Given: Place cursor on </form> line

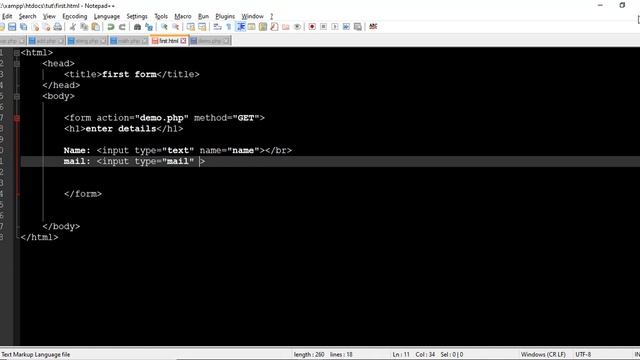Looking at the screenshot, I should point(83,194).
